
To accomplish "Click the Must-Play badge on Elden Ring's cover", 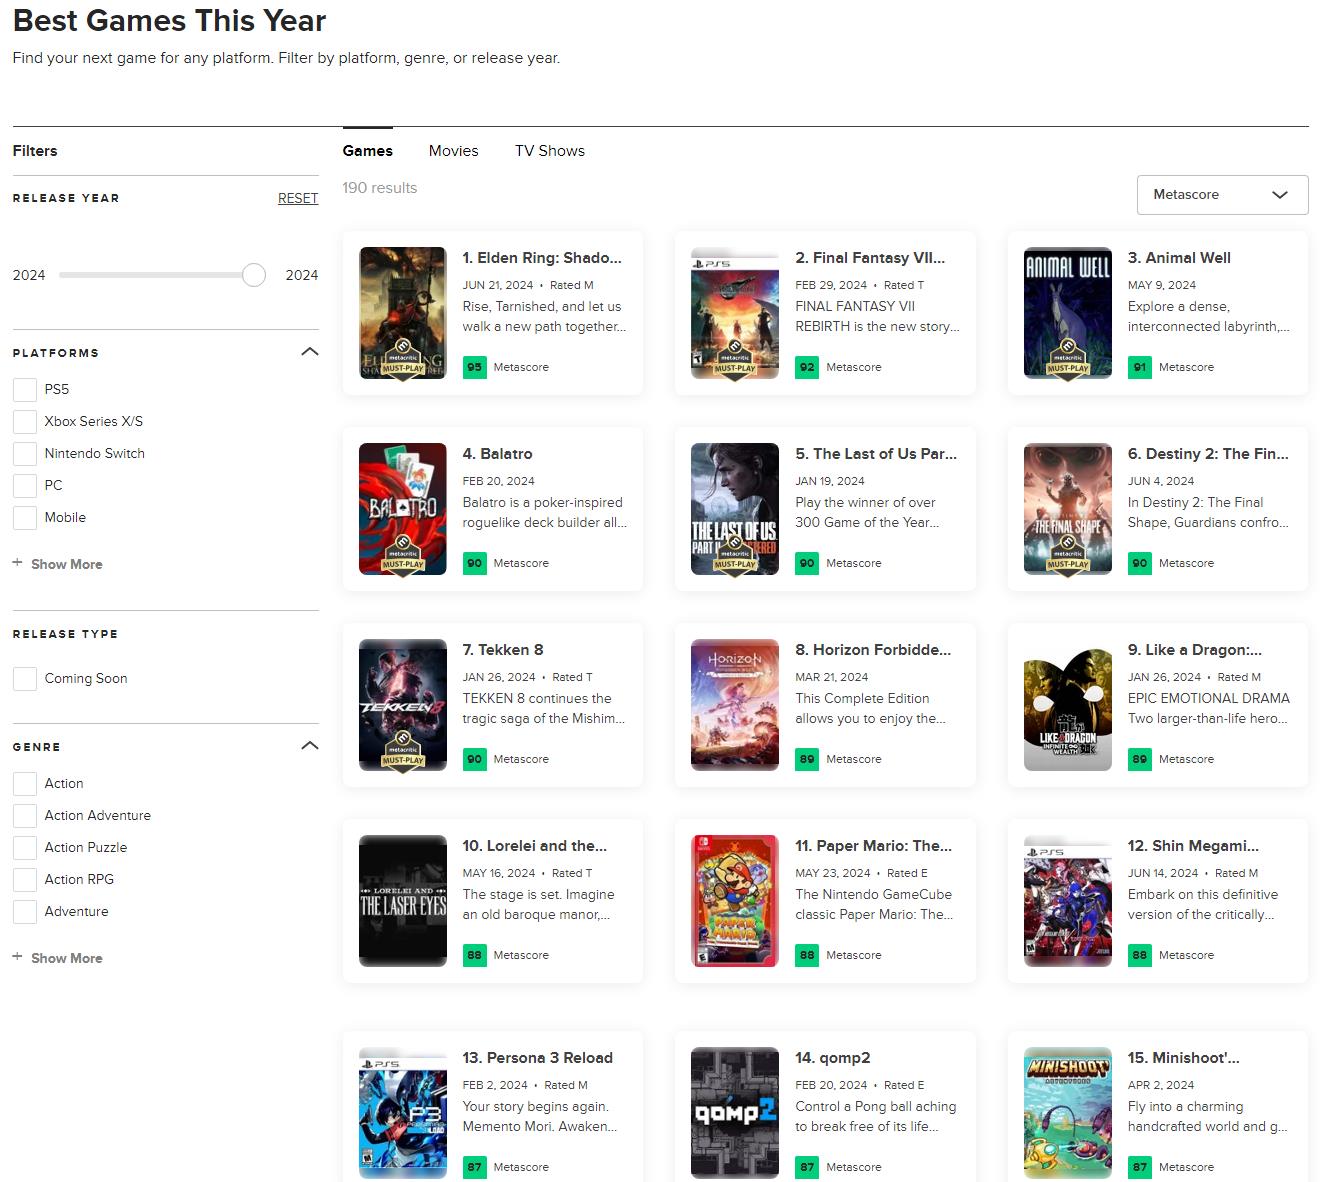I will click(x=402, y=360).
